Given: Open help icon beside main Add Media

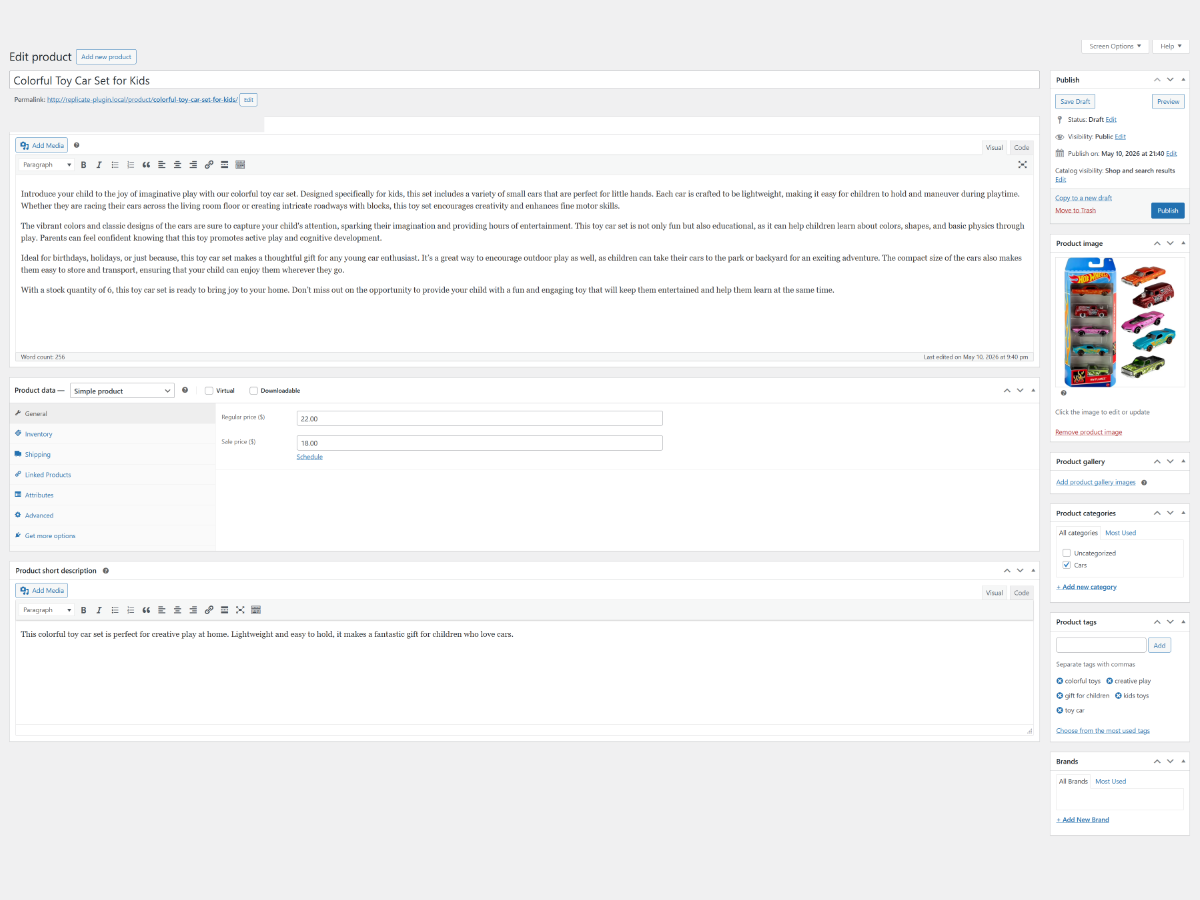Looking at the screenshot, I should click(x=76, y=145).
